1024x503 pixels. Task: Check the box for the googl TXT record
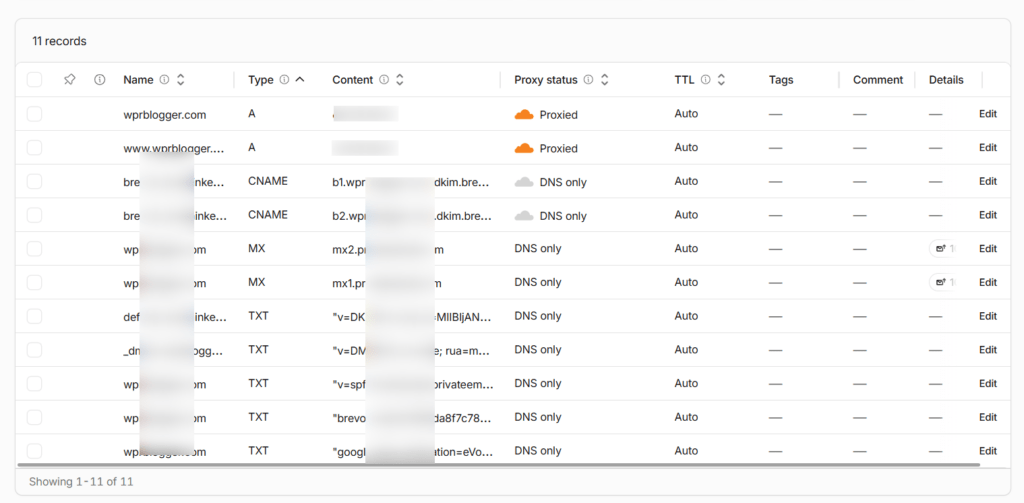point(34,451)
